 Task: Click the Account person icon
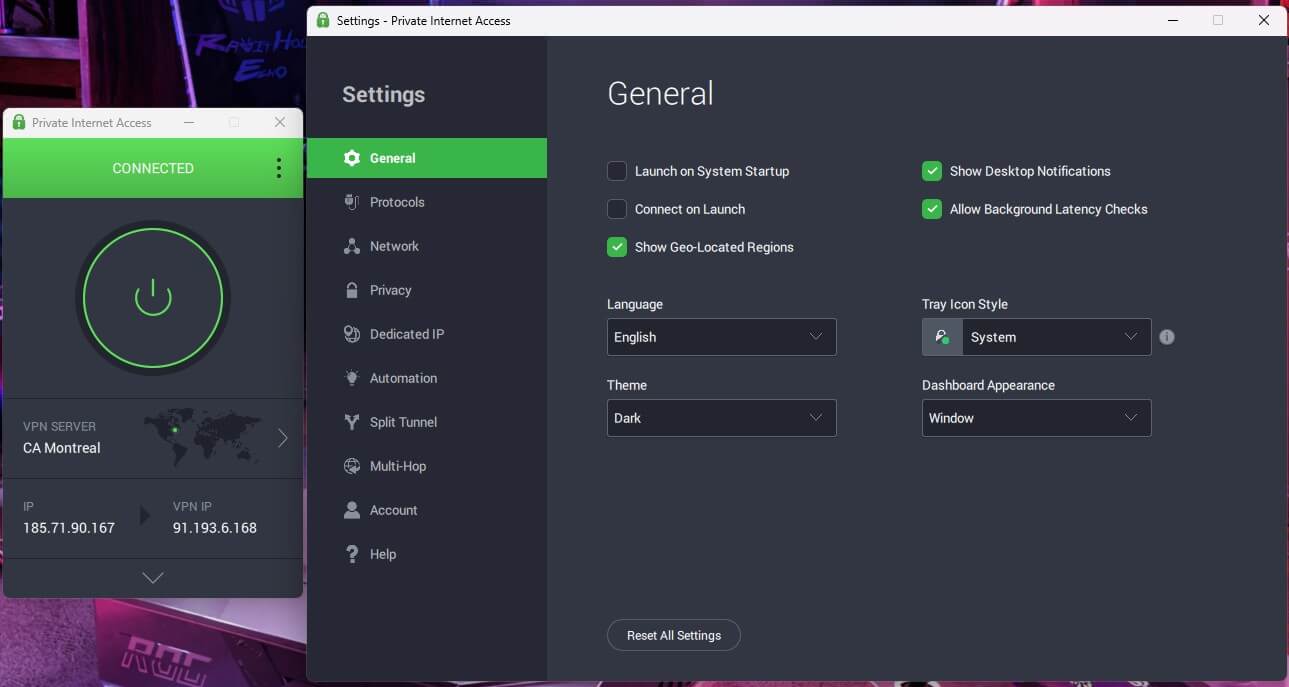click(352, 510)
